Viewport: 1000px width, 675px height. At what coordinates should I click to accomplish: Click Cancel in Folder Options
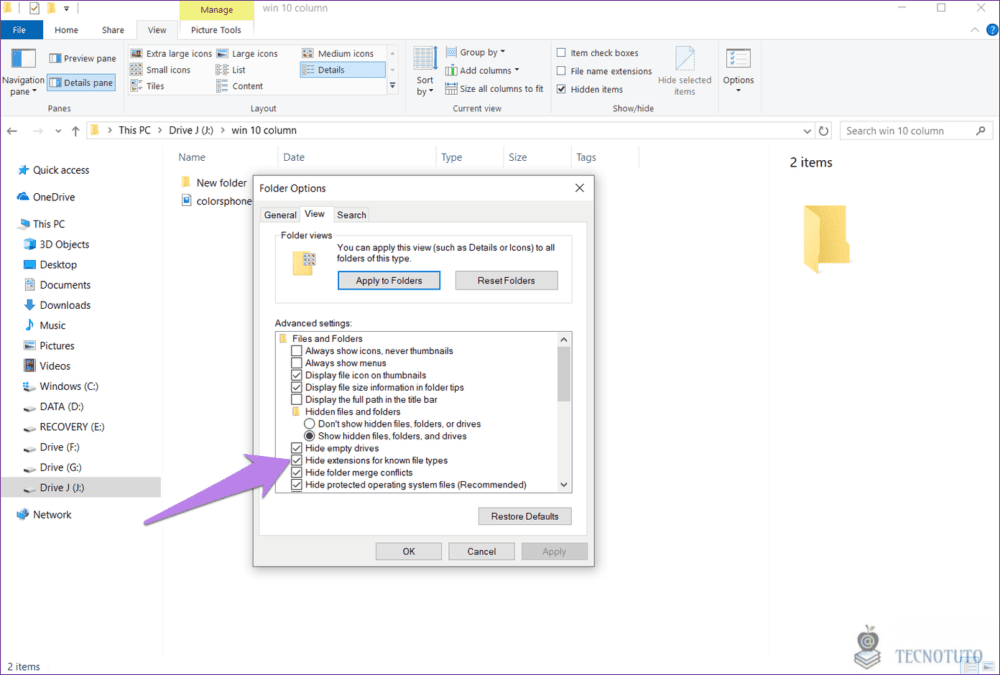coord(482,551)
